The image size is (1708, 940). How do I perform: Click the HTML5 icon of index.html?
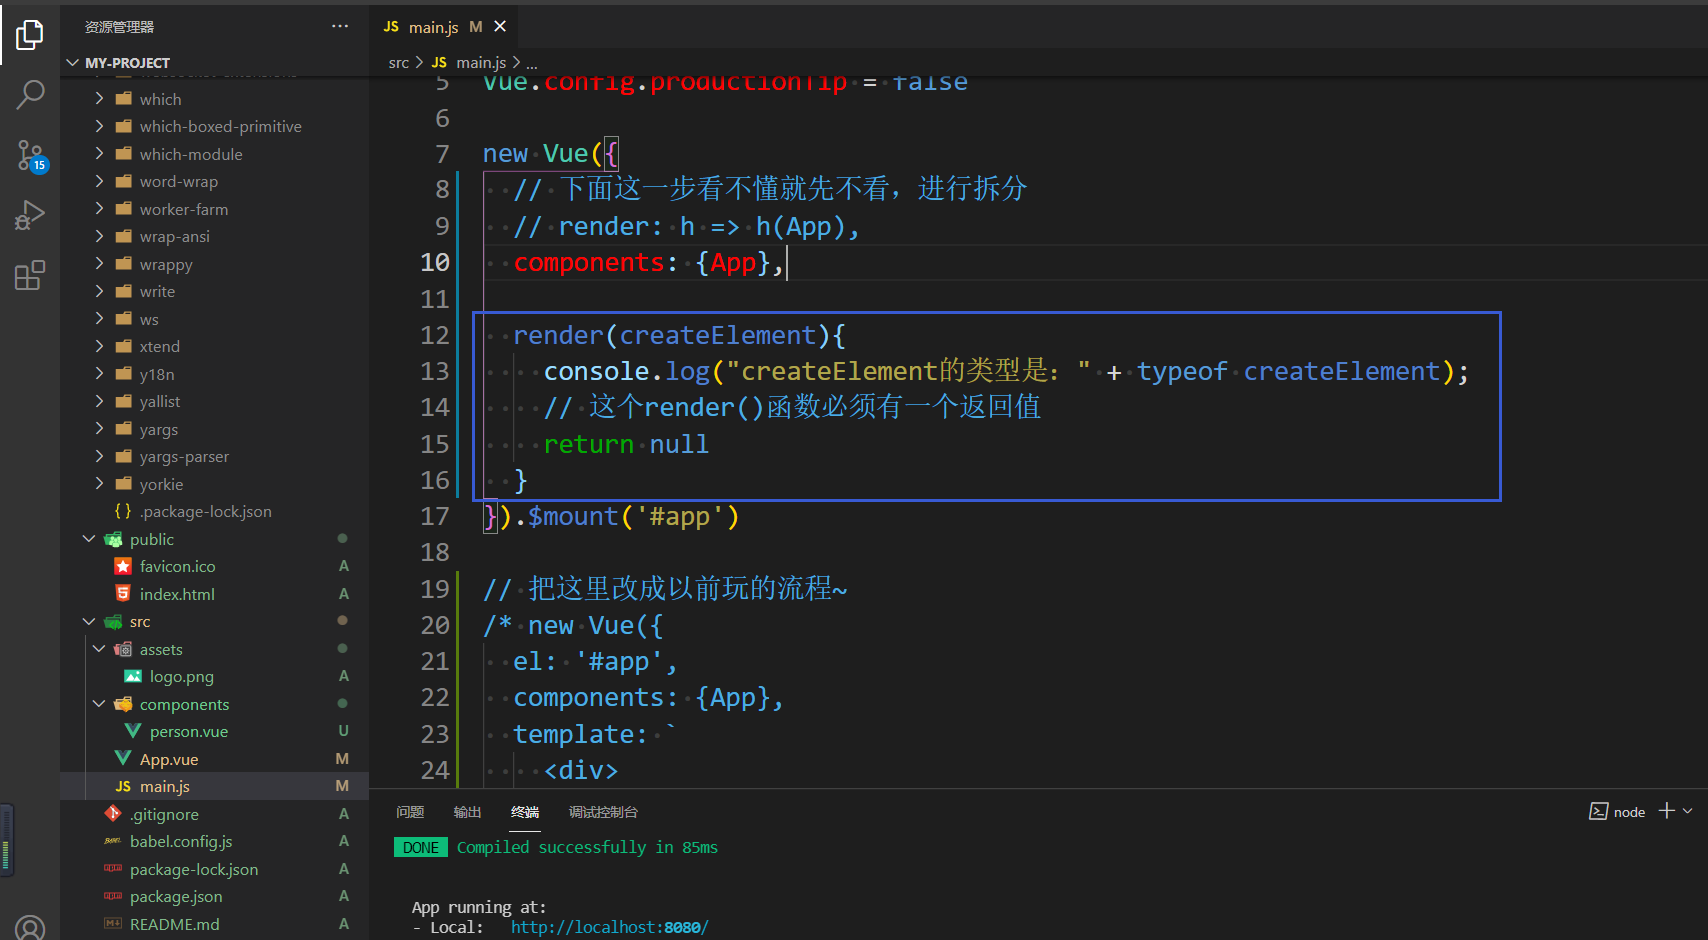(x=123, y=594)
